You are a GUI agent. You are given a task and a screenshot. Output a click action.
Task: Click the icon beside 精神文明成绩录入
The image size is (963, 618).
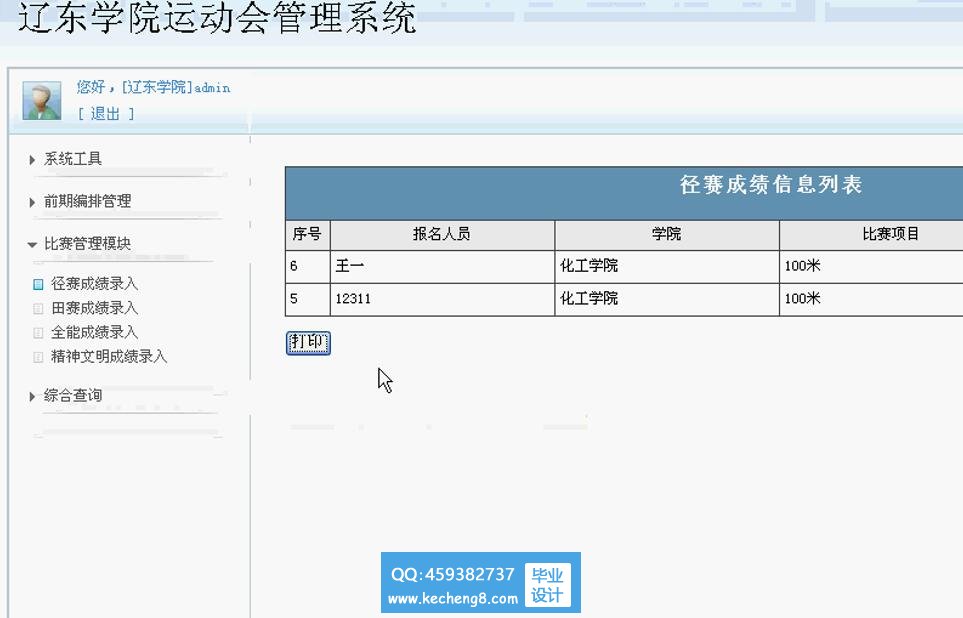(x=38, y=357)
